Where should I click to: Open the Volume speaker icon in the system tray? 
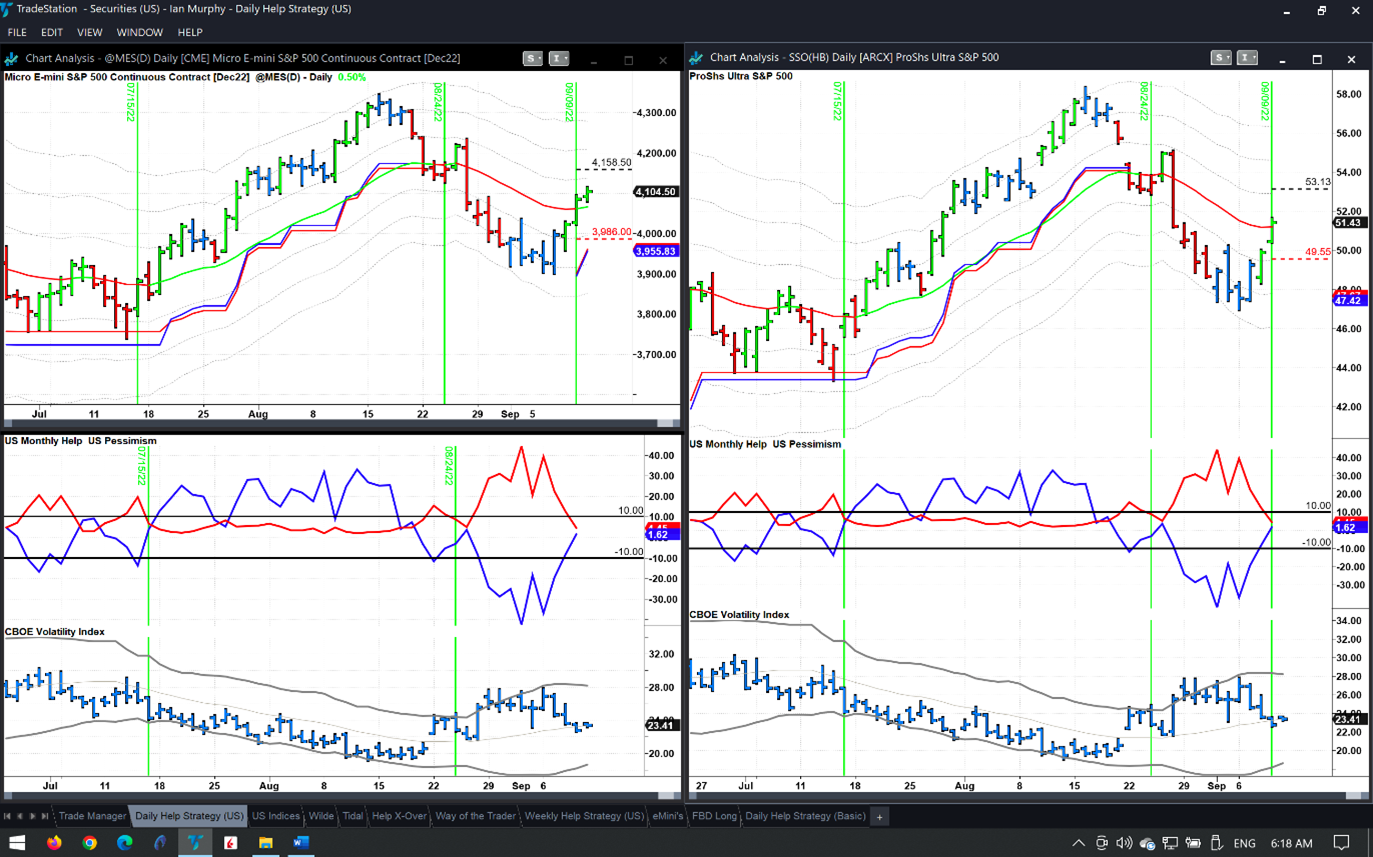(x=1124, y=843)
